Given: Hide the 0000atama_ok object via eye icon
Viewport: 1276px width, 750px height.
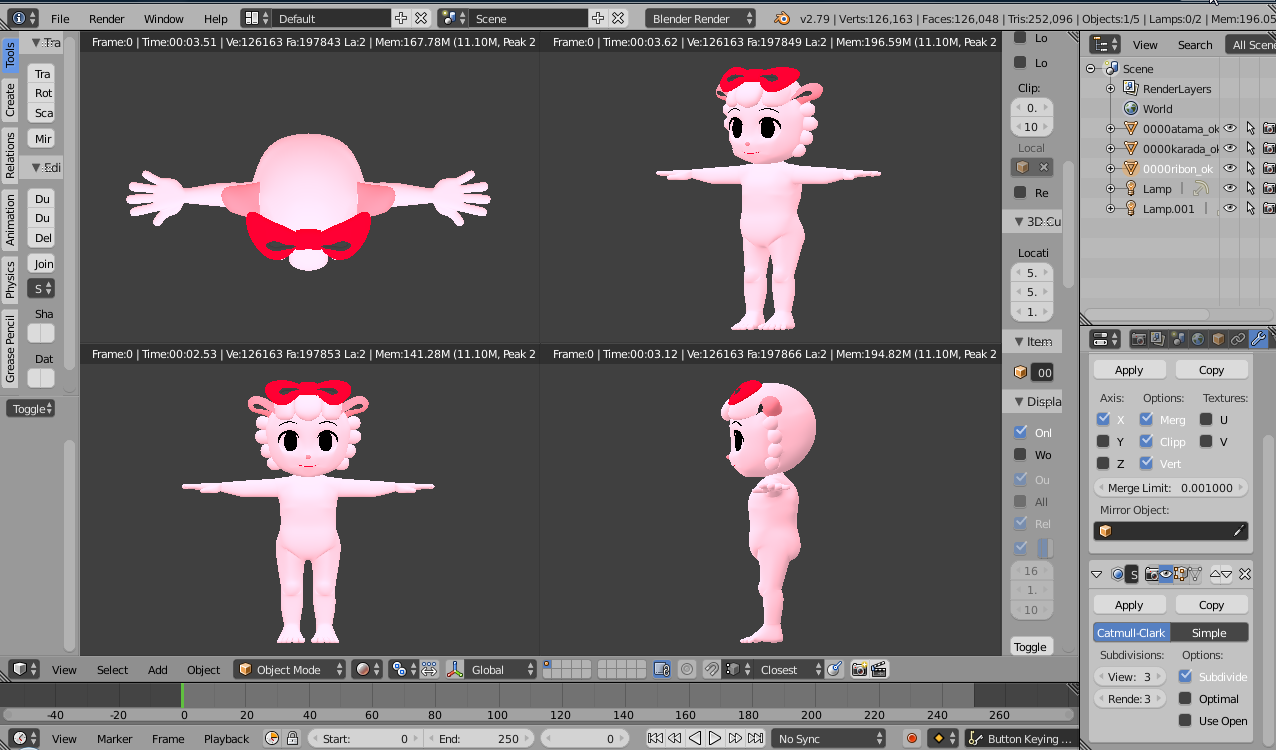Looking at the screenshot, I should [1230, 128].
